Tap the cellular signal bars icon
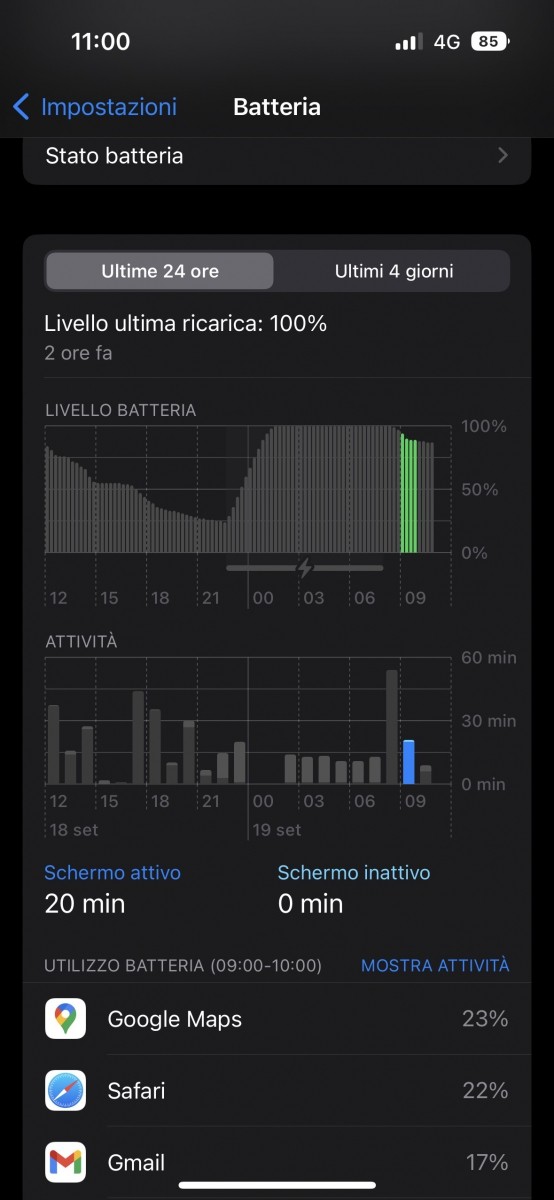 [409, 42]
